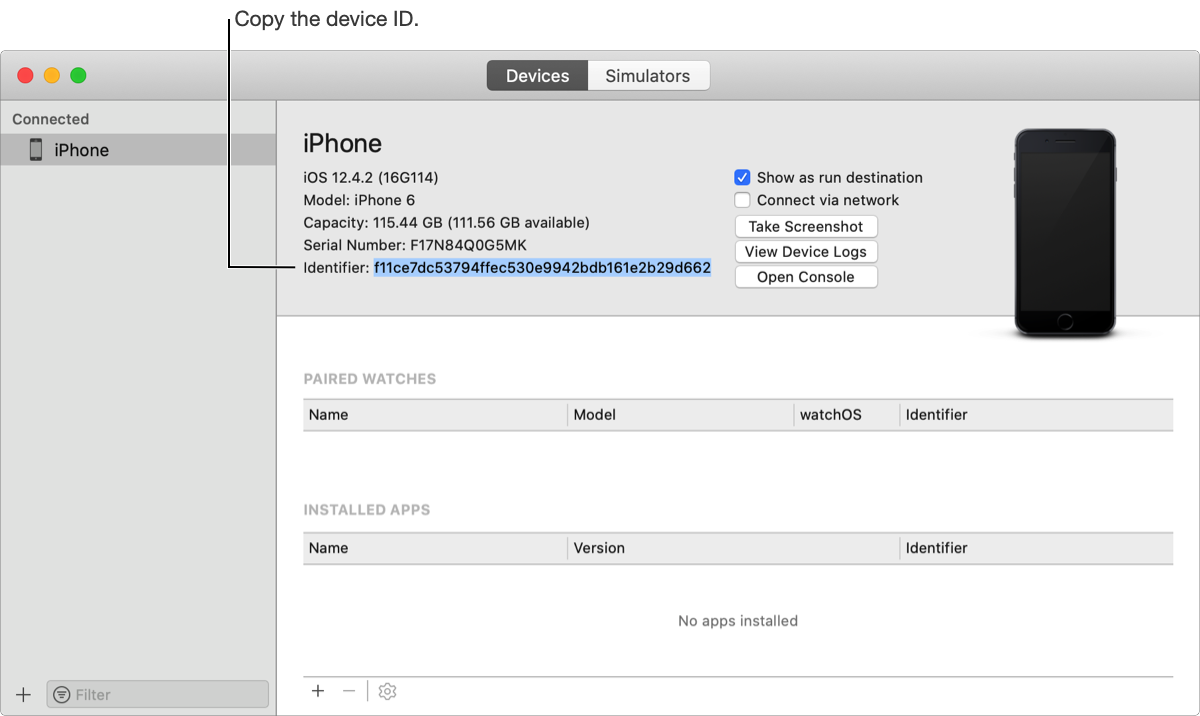Select iPhone in the Connected list
The image size is (1200, 716).
click(82, 150)
